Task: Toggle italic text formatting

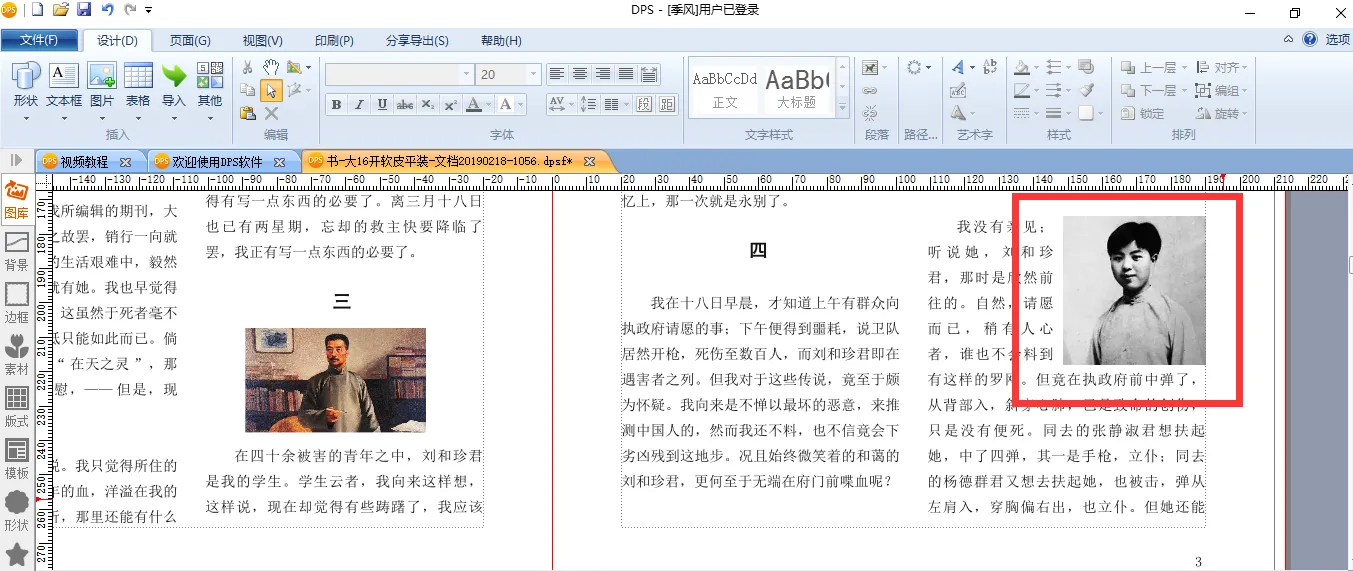Action: 359,105
